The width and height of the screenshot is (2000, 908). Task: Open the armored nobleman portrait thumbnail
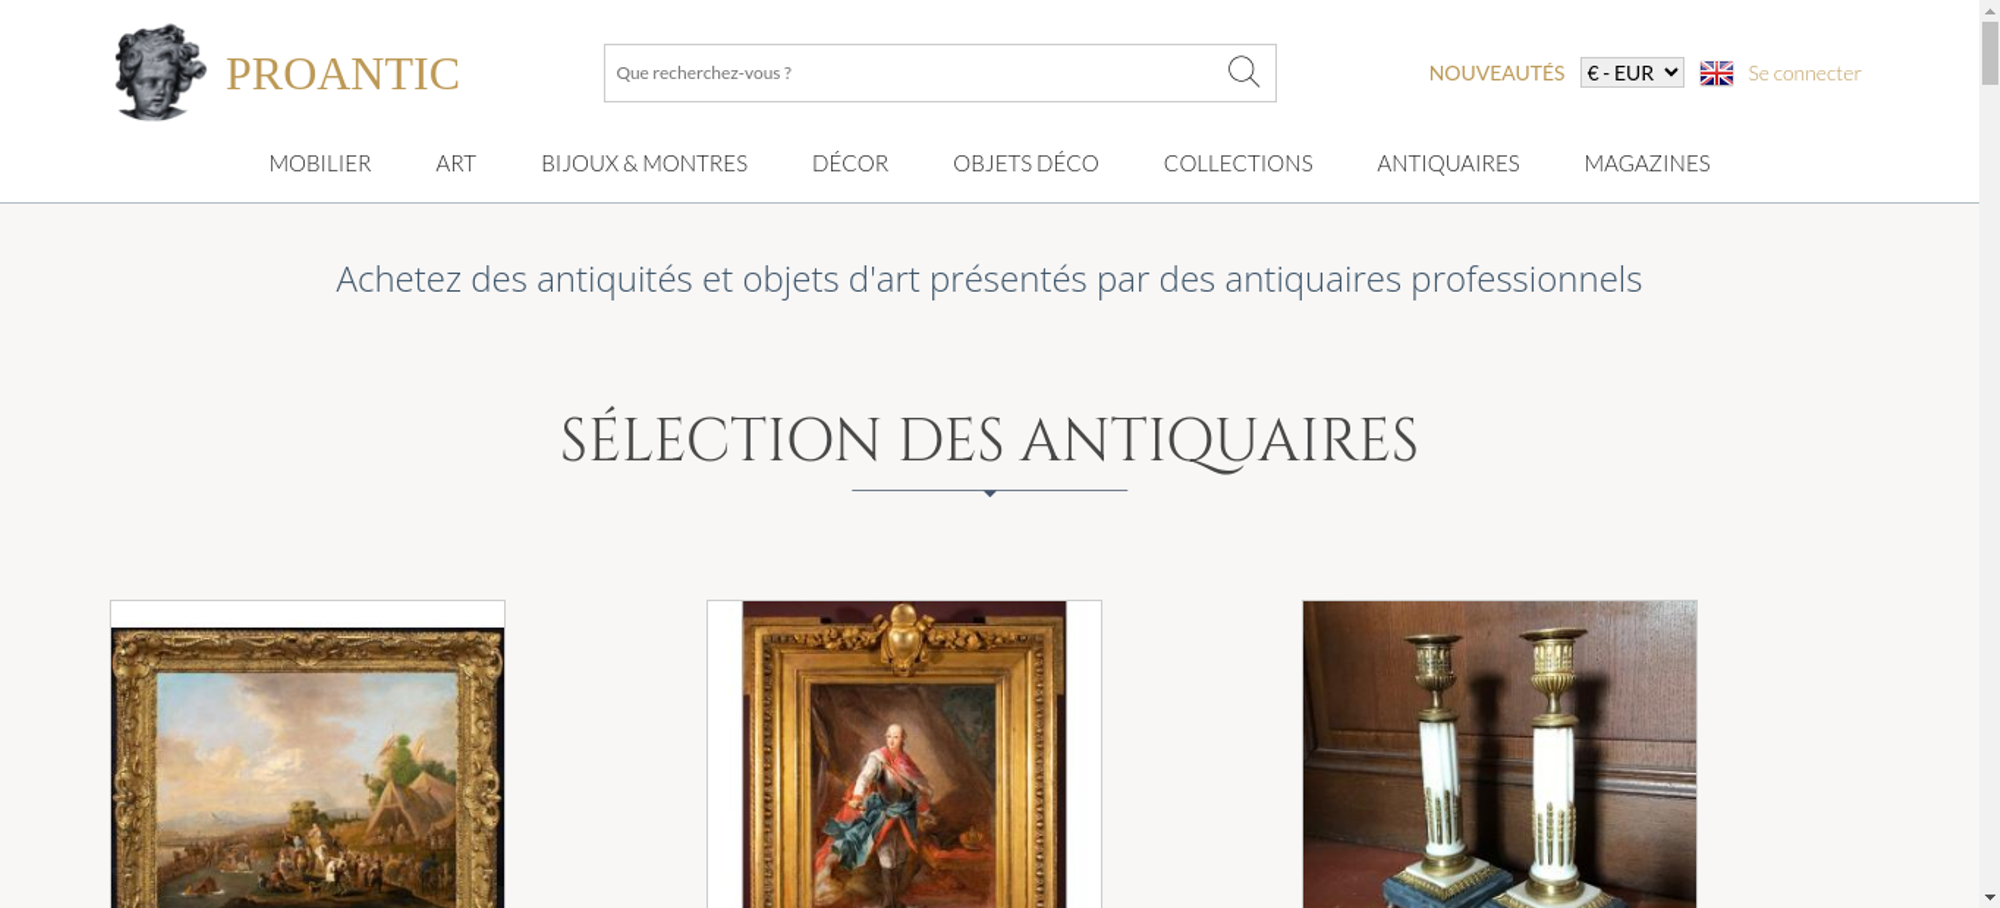[x=904, y=754]
